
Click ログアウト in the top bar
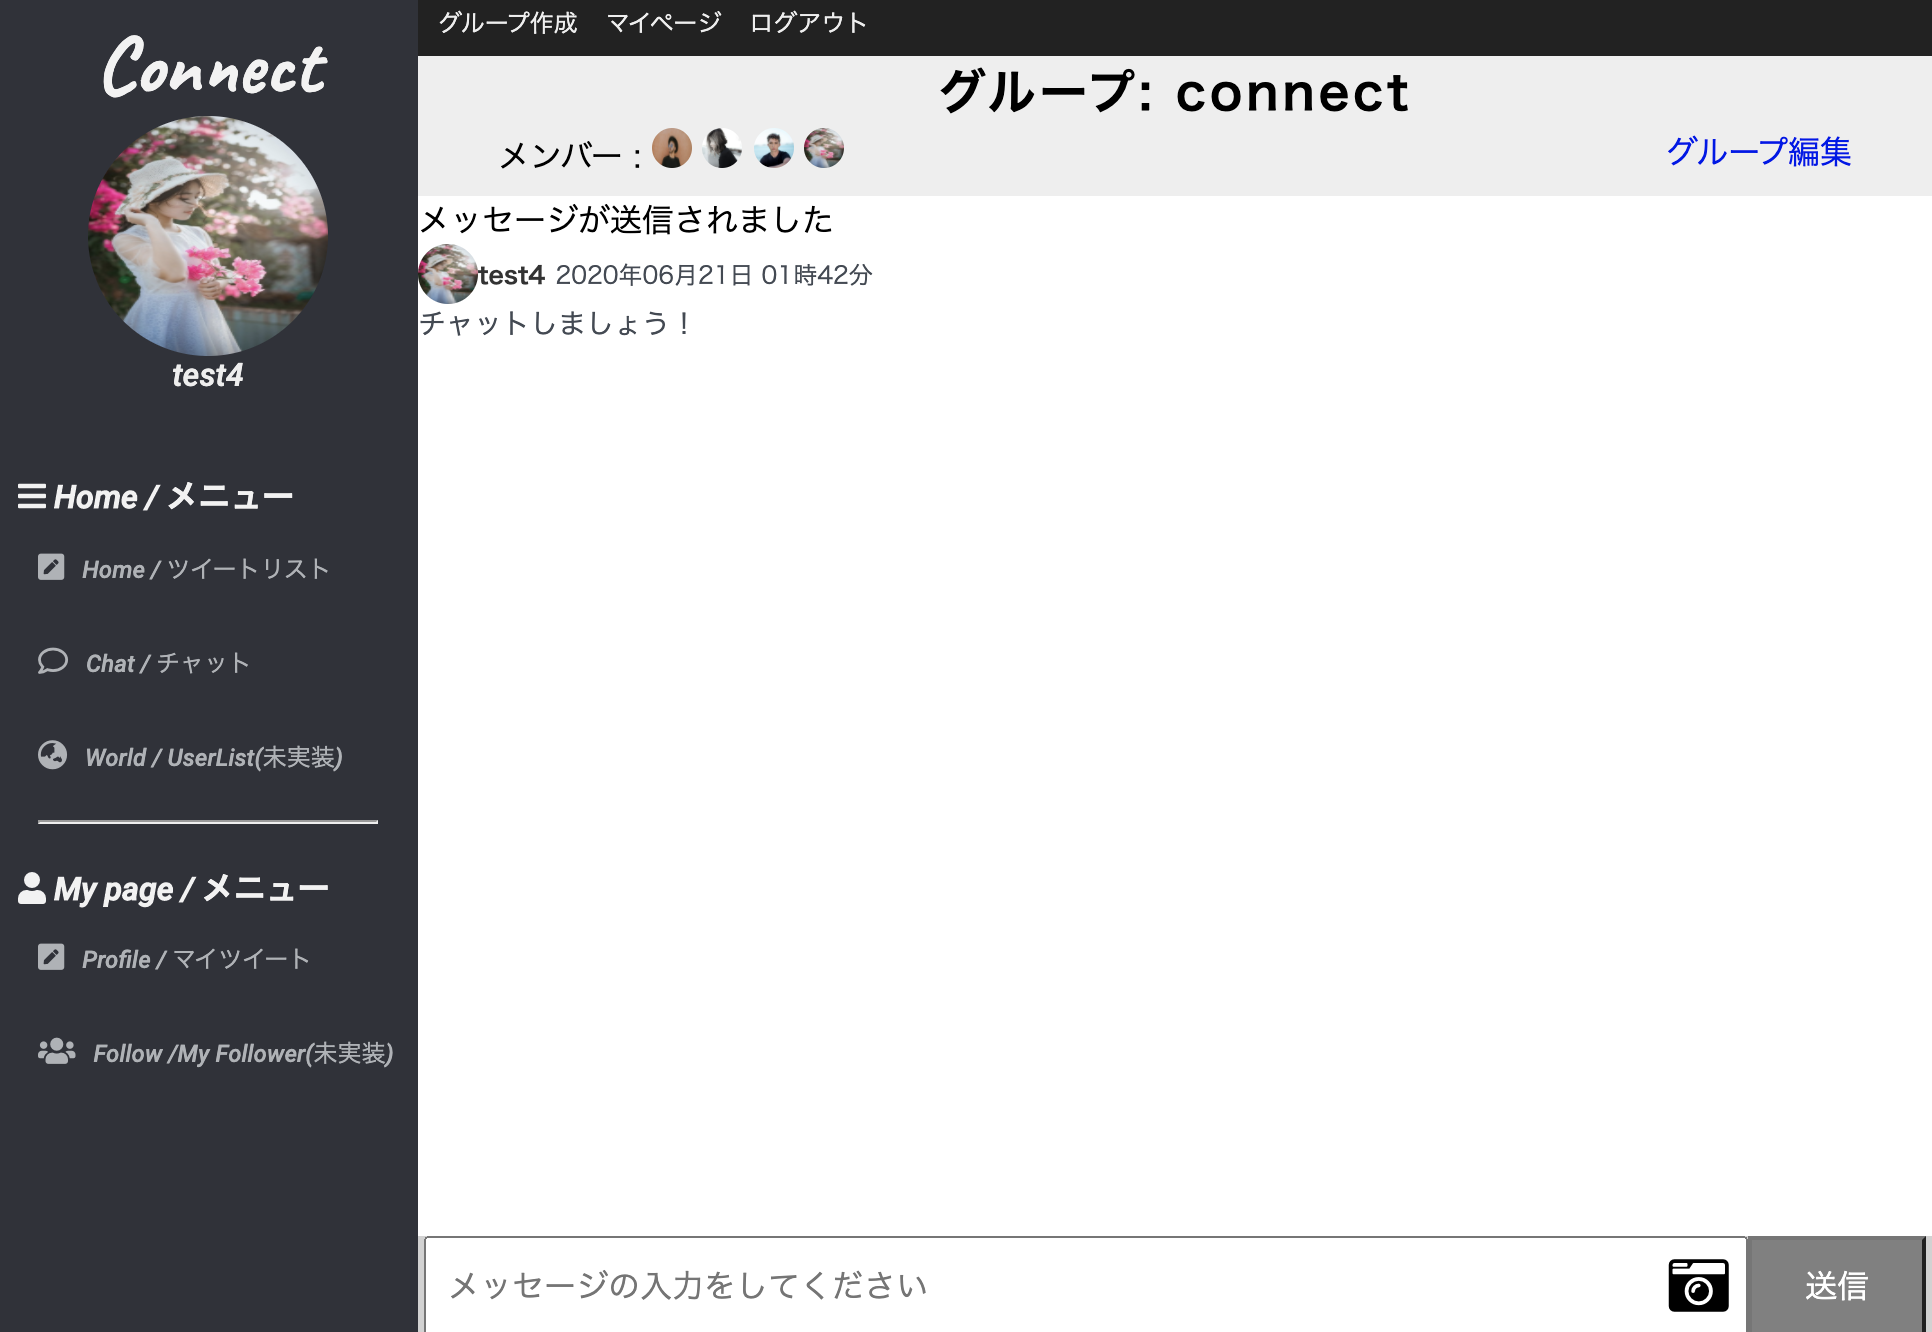coord(808,22)
